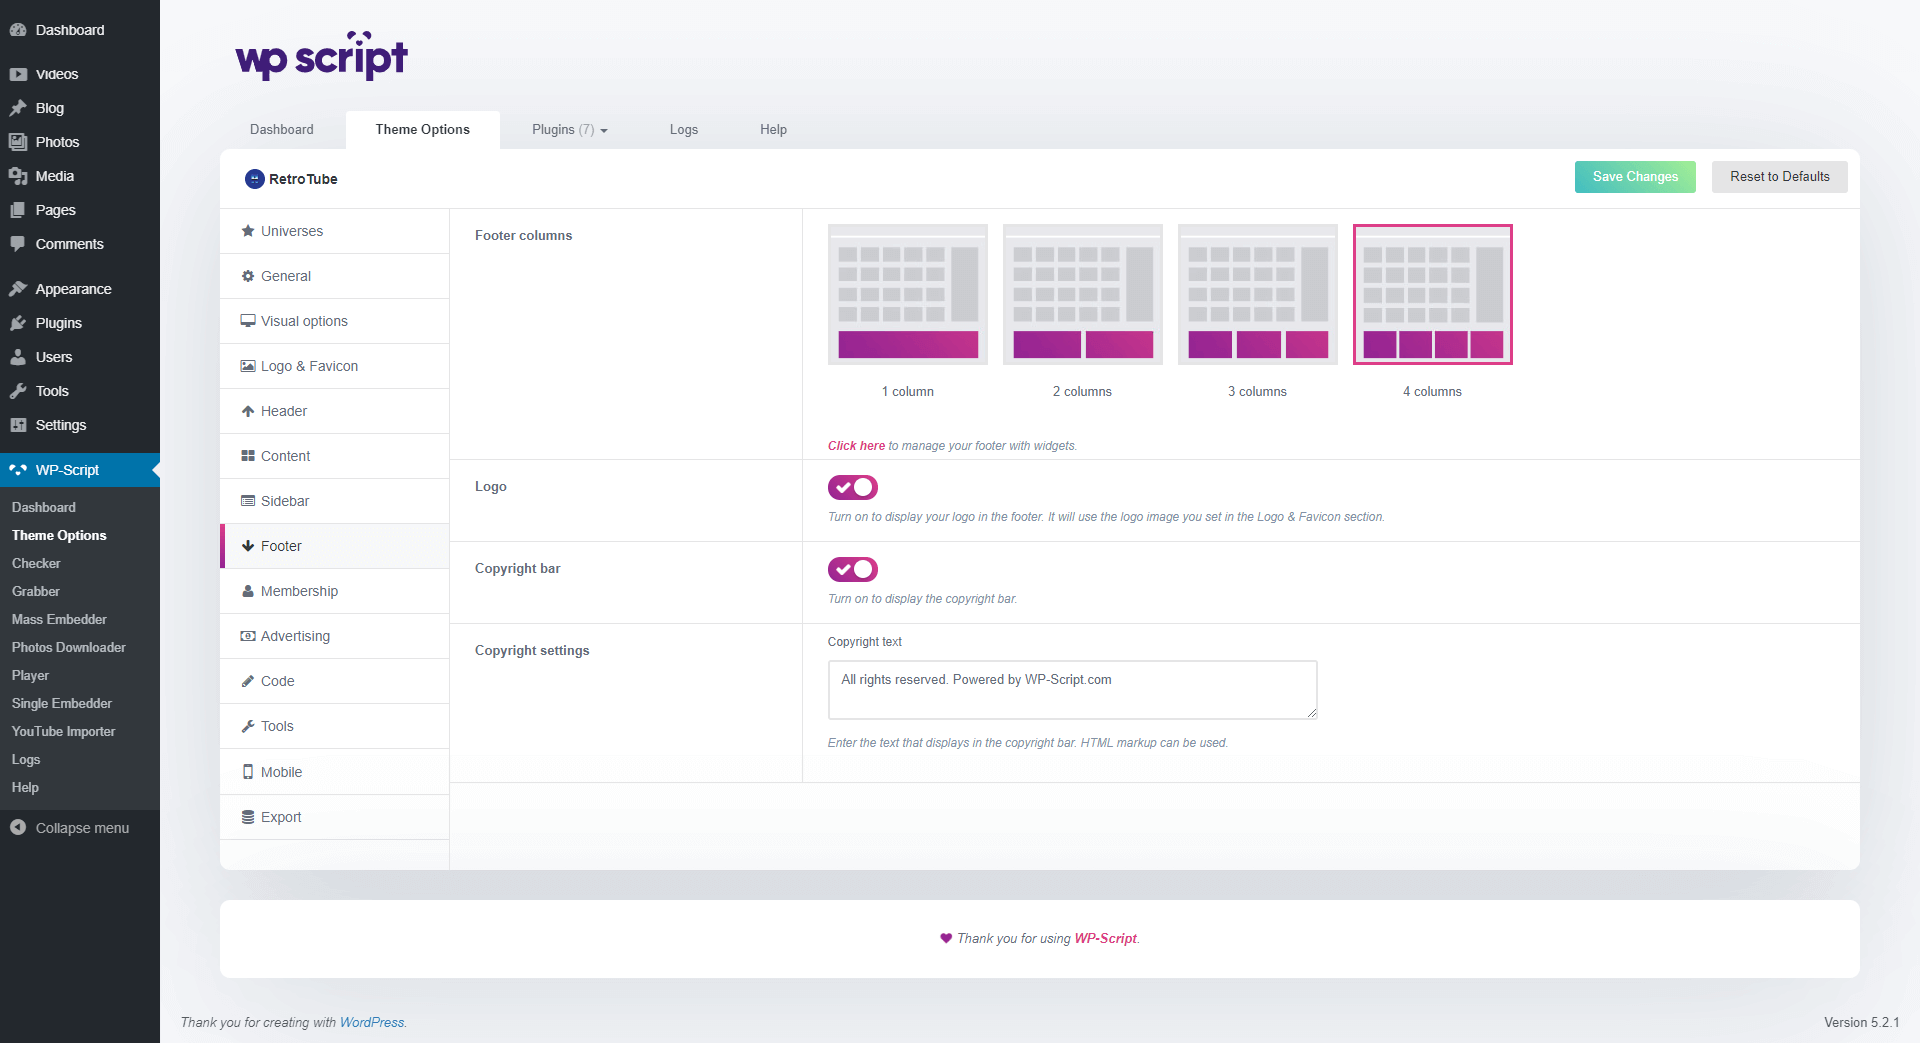The height and width of the screenshot is (1043, 1920).
Task: Click the Content grid icon
Action: 248,456
